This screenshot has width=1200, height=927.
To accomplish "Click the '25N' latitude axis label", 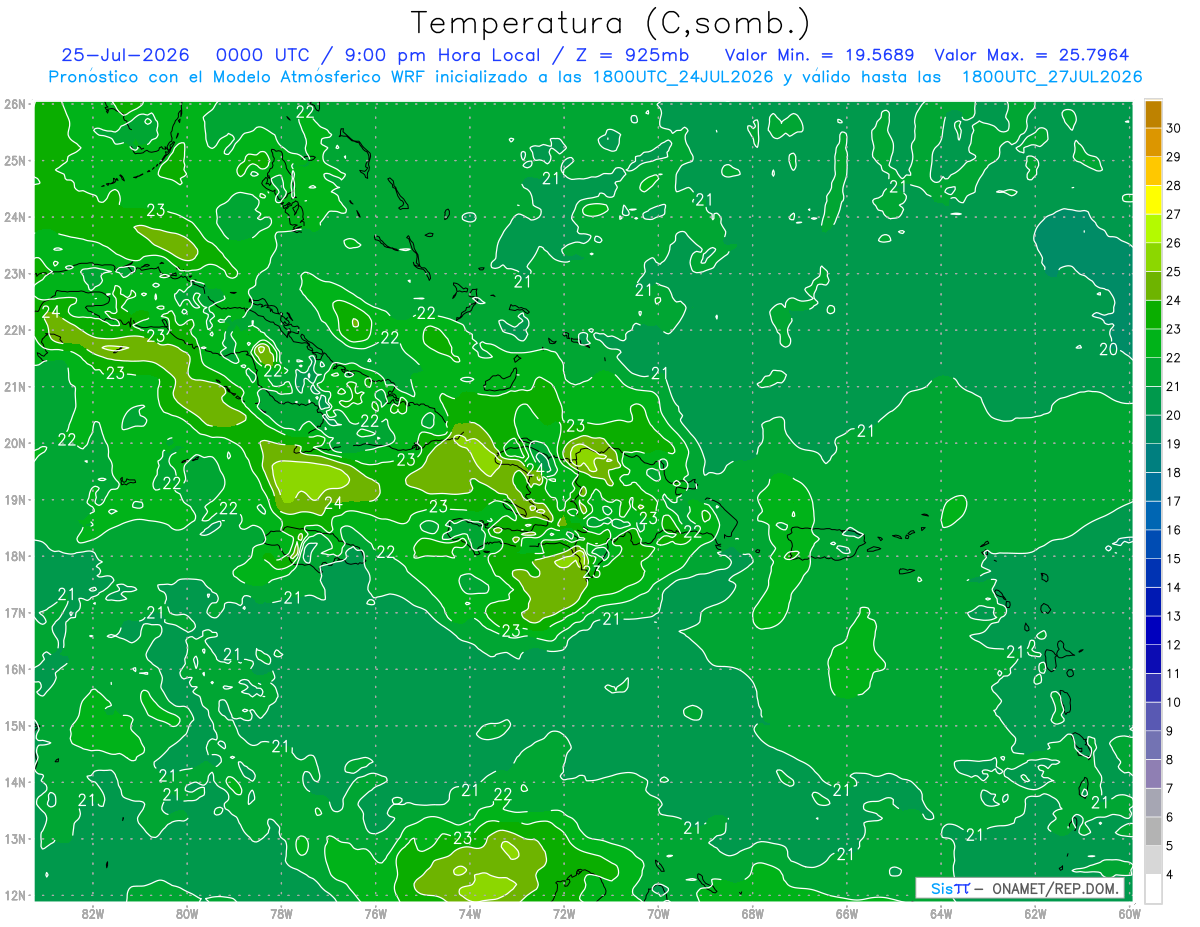I will pos(14,160).
